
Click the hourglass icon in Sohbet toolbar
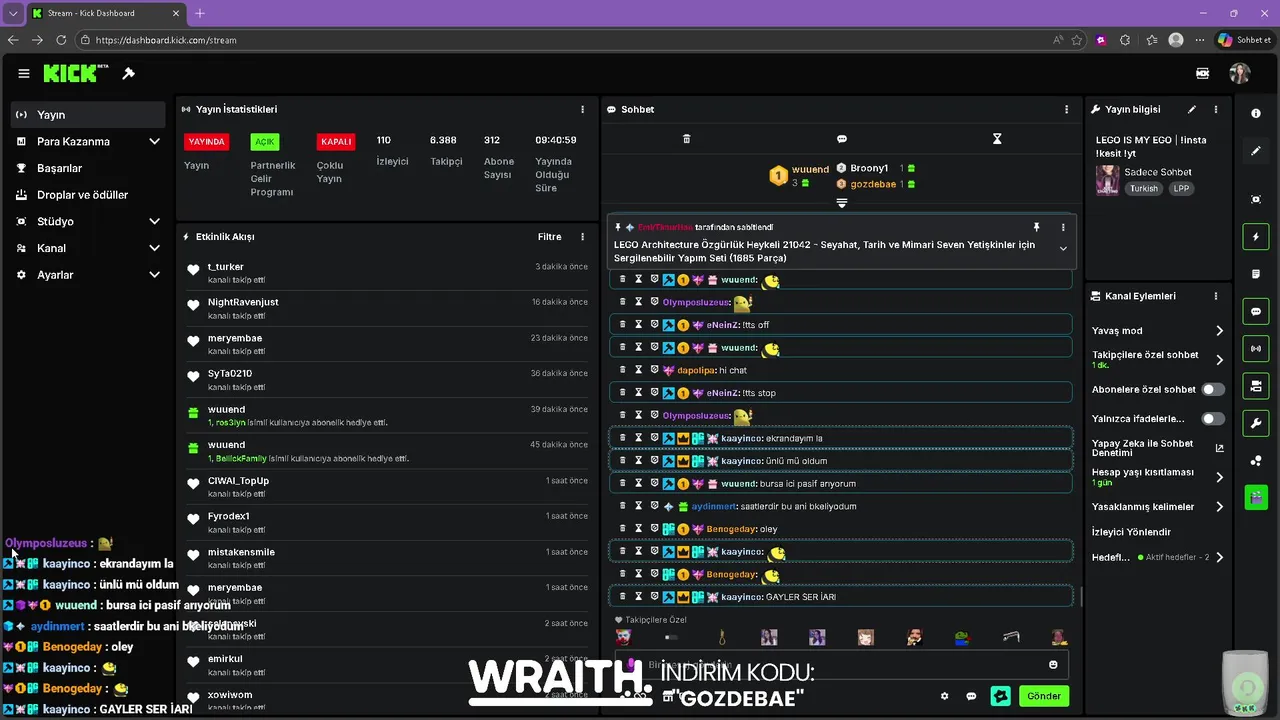click(x=997, y=139)
